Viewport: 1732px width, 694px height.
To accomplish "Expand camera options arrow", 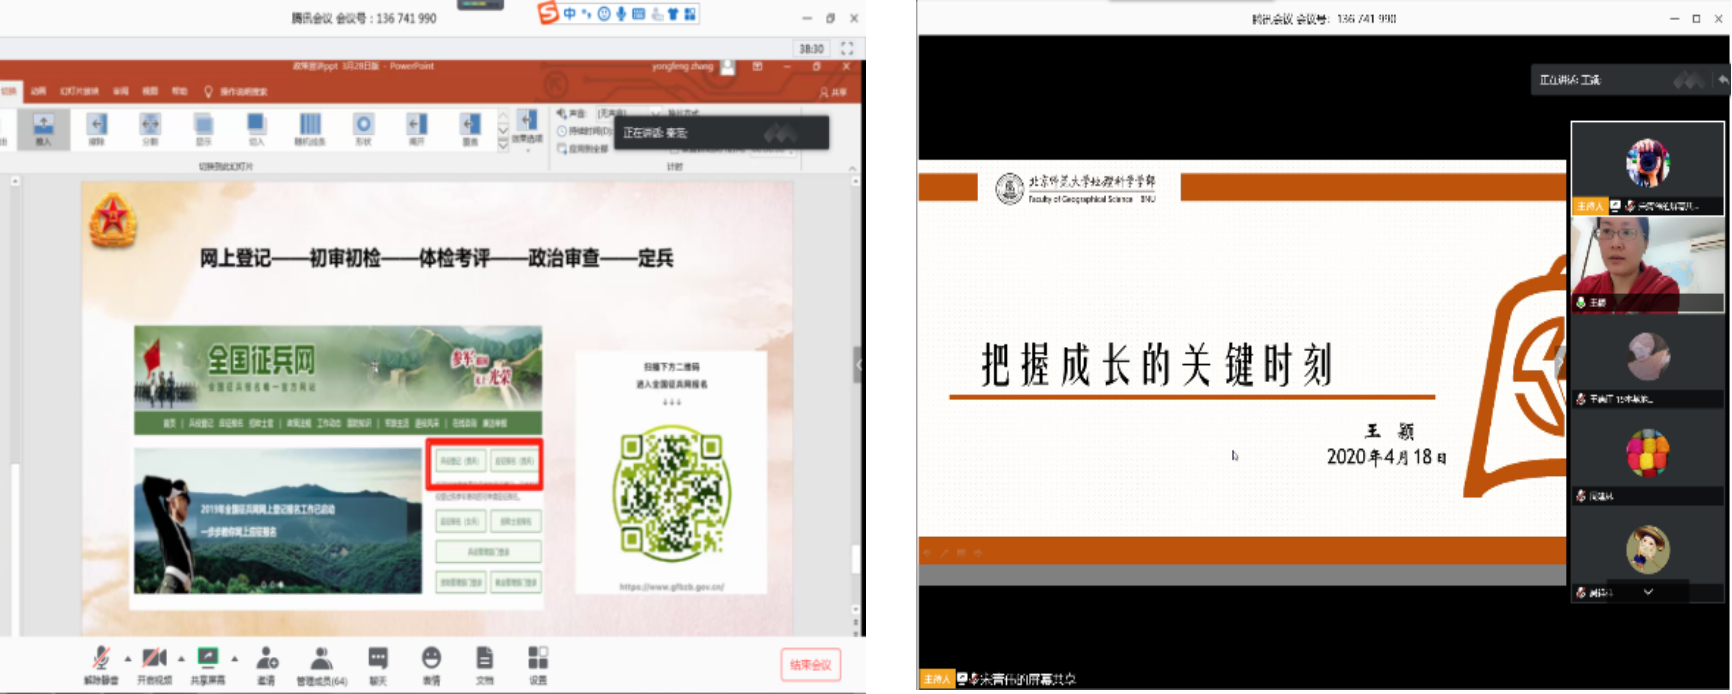I will point(181,658).
